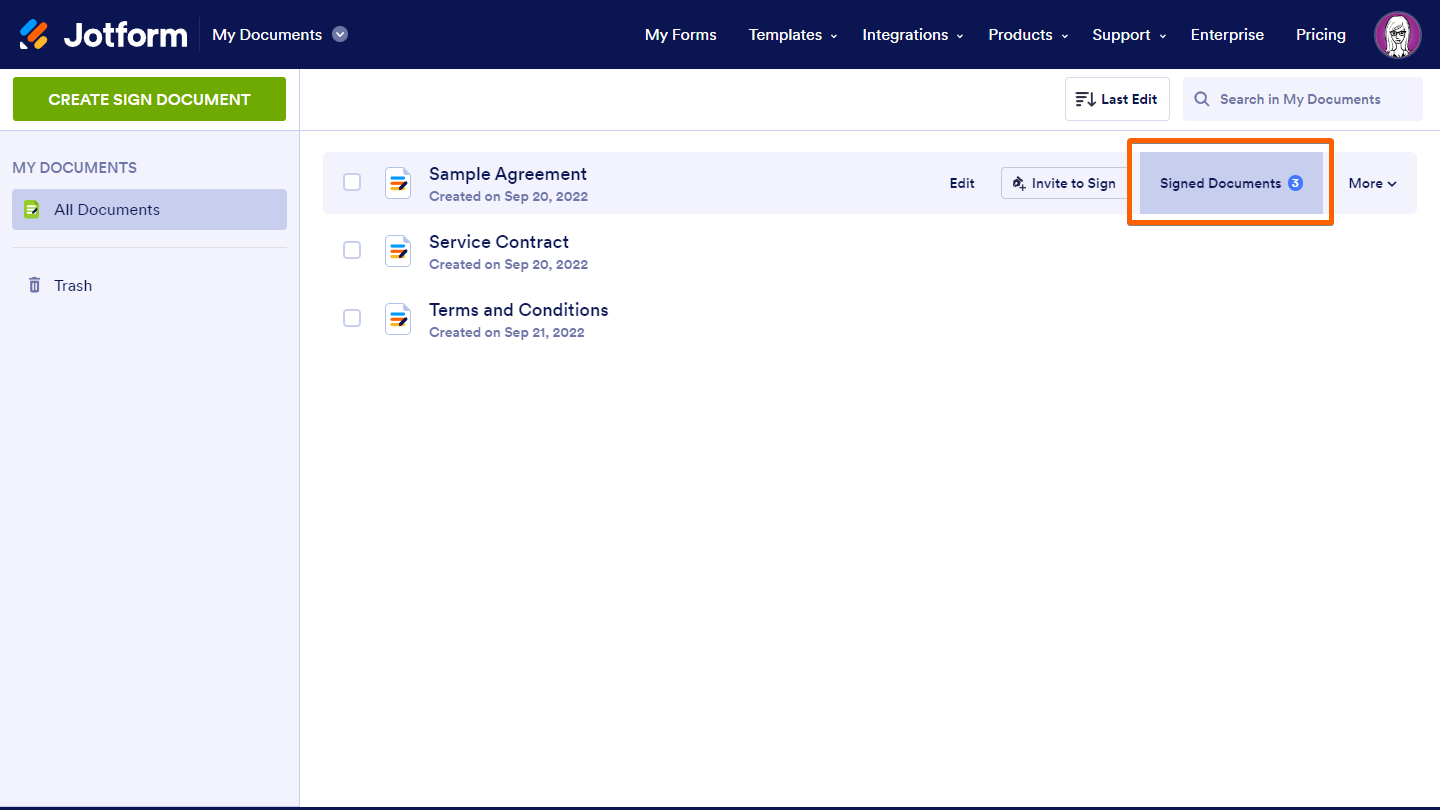Go to My Forms
This screenshot has height=810, width=1440.
(680, 35)
